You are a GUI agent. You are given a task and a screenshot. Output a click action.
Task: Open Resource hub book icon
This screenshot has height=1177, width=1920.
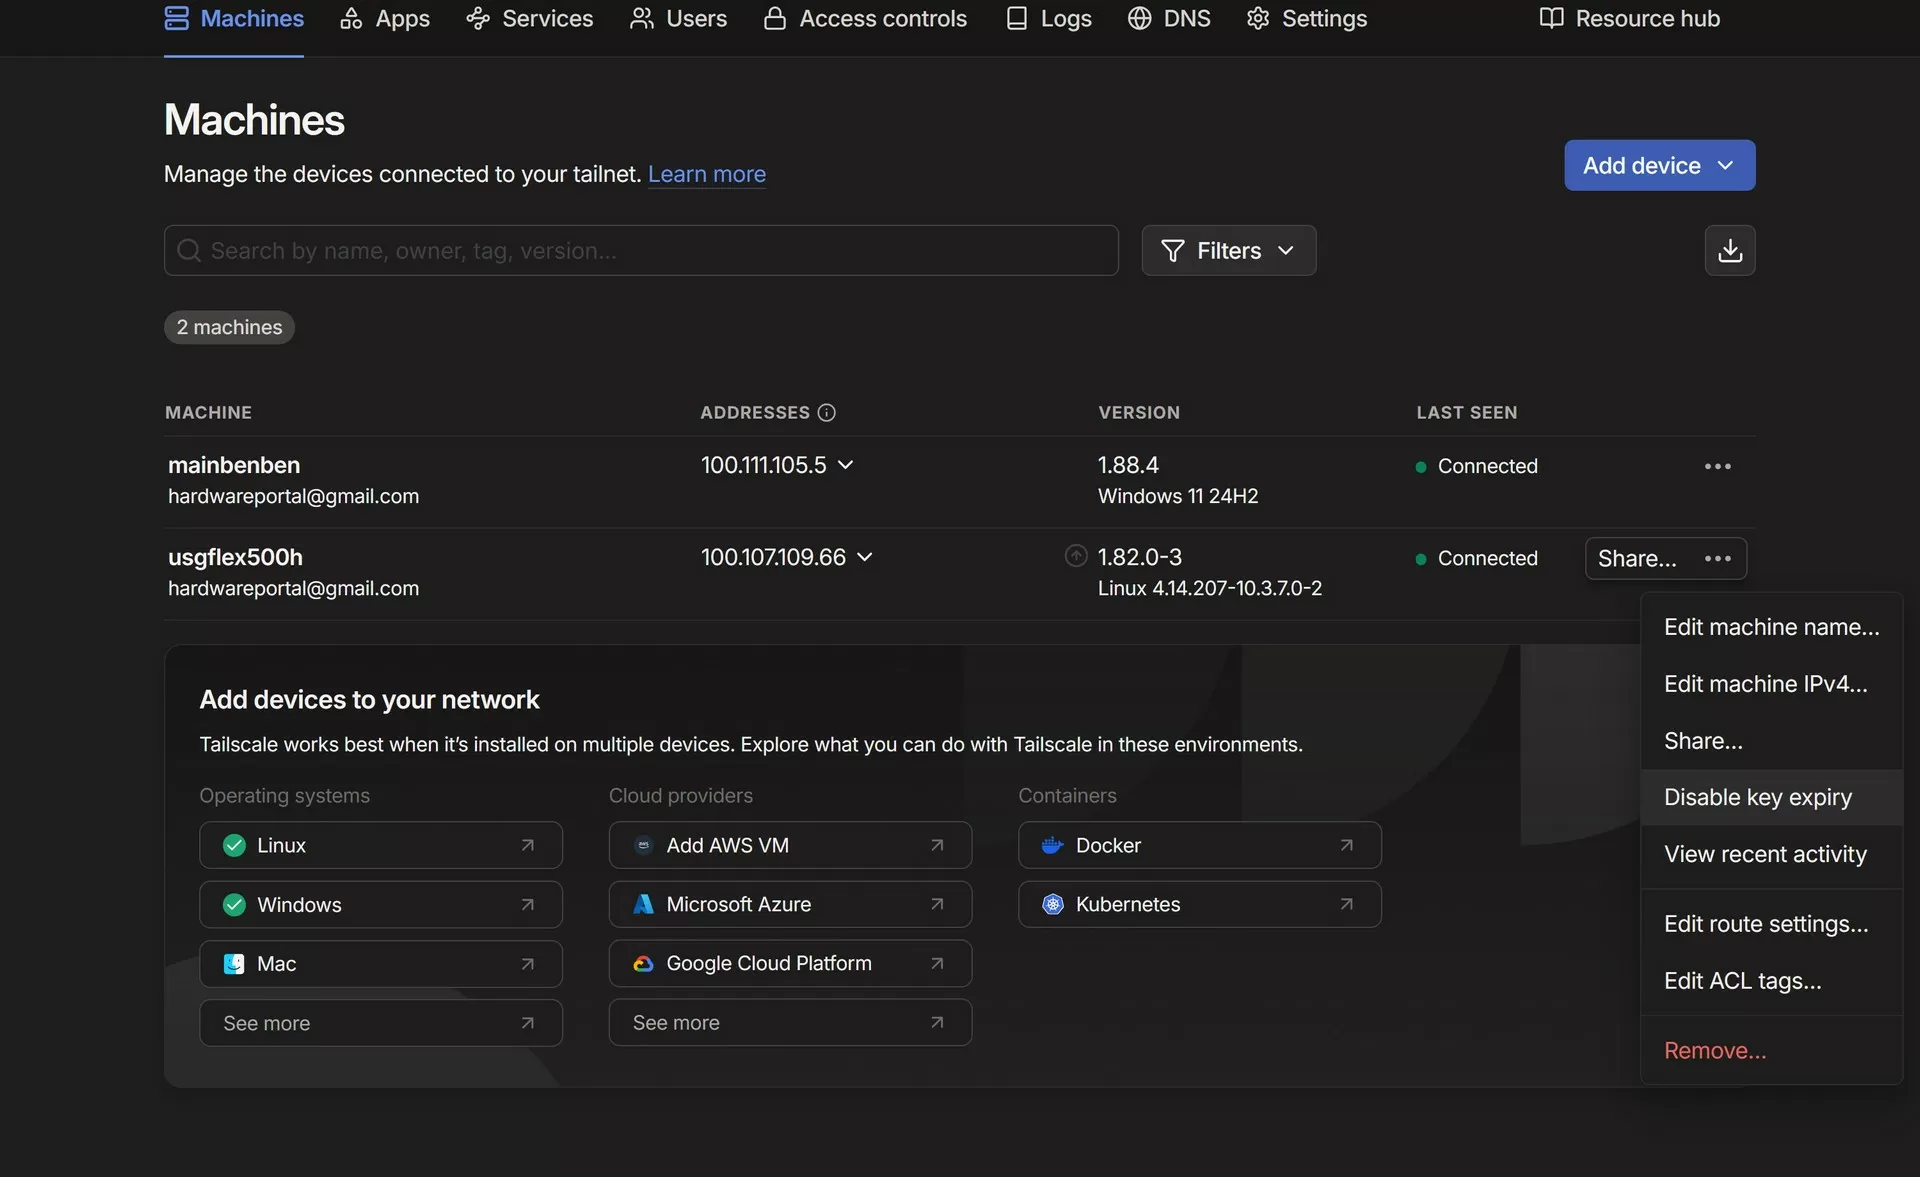1551,18
